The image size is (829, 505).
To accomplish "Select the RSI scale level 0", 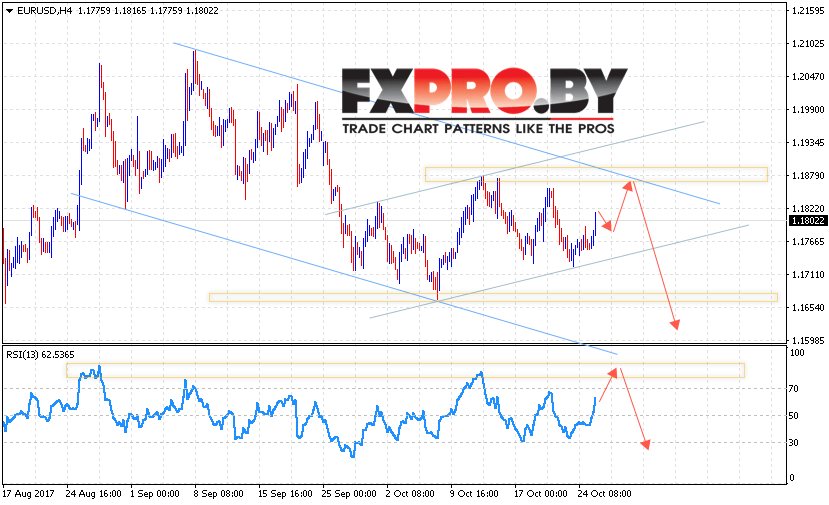I will pyautogui.click(x=791, y=478).
